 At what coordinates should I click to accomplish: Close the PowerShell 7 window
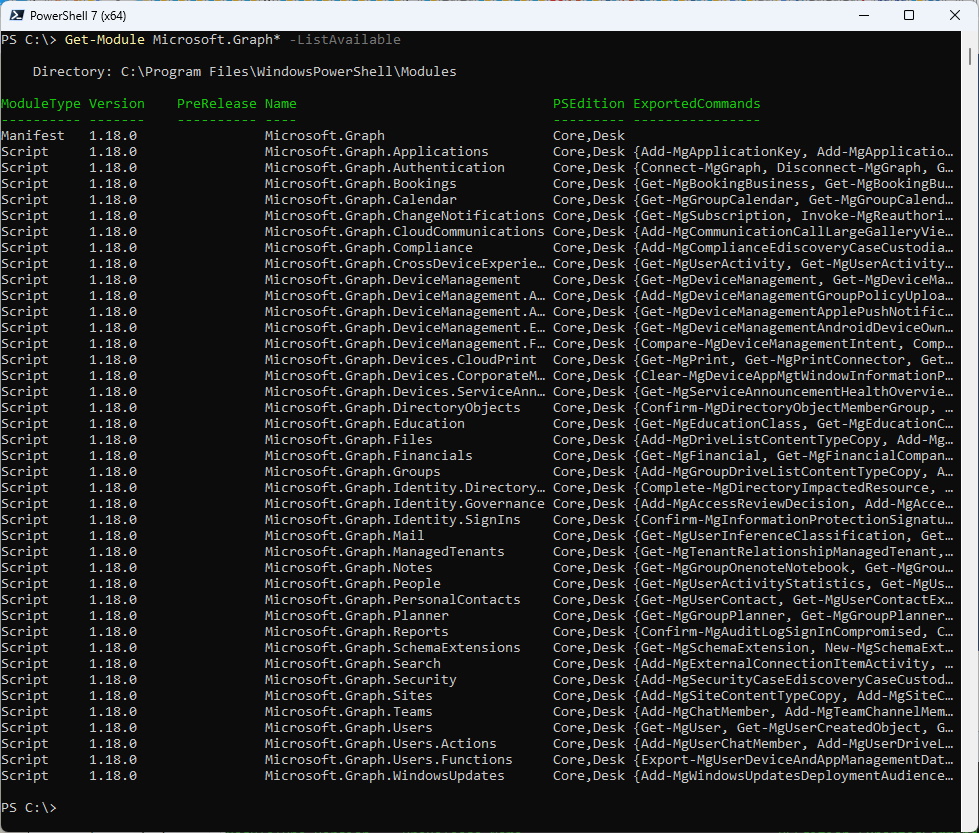click(x=955, y=15)
